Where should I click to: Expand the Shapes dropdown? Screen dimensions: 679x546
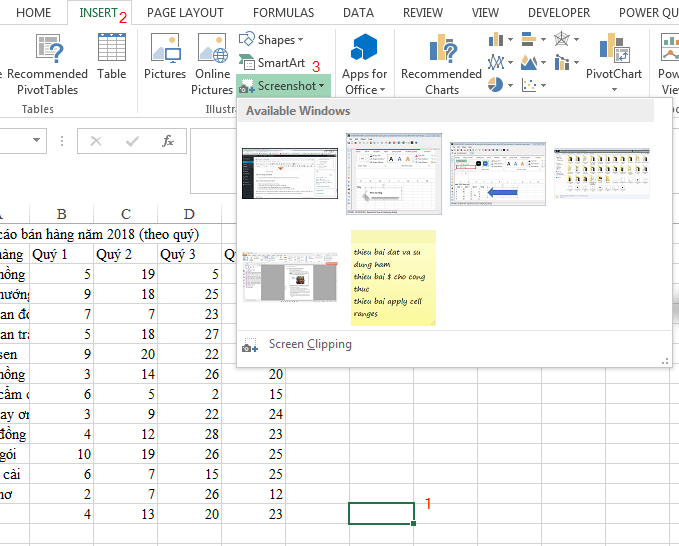point(271,40)
